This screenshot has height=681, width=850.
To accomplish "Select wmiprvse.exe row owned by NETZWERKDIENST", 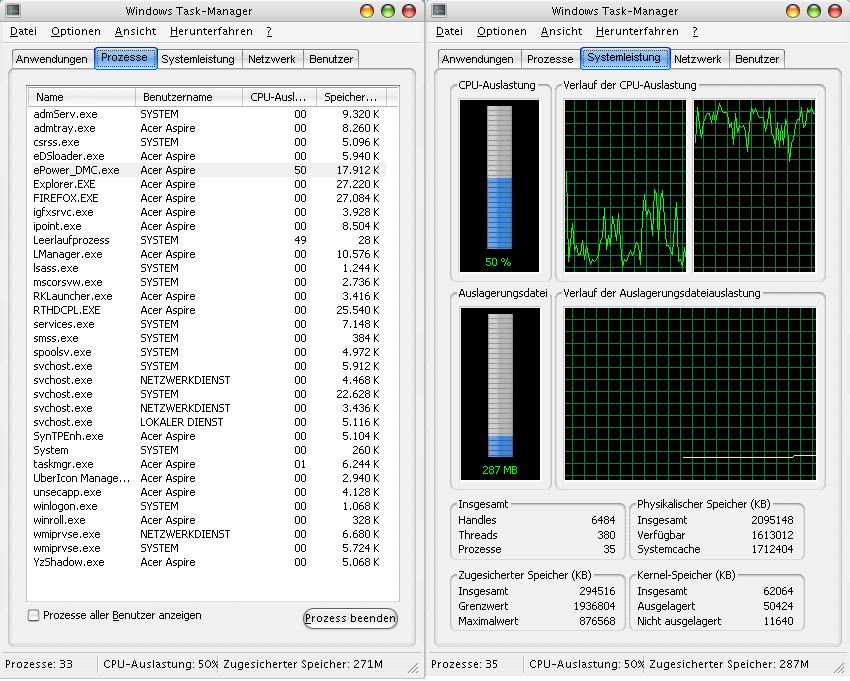I will [x=208, y=534].
